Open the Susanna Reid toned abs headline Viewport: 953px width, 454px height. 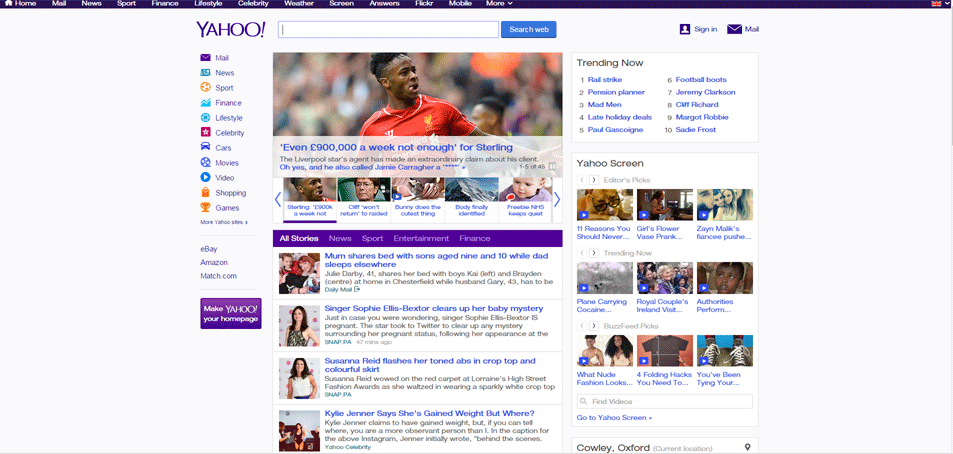pos(430,365)
